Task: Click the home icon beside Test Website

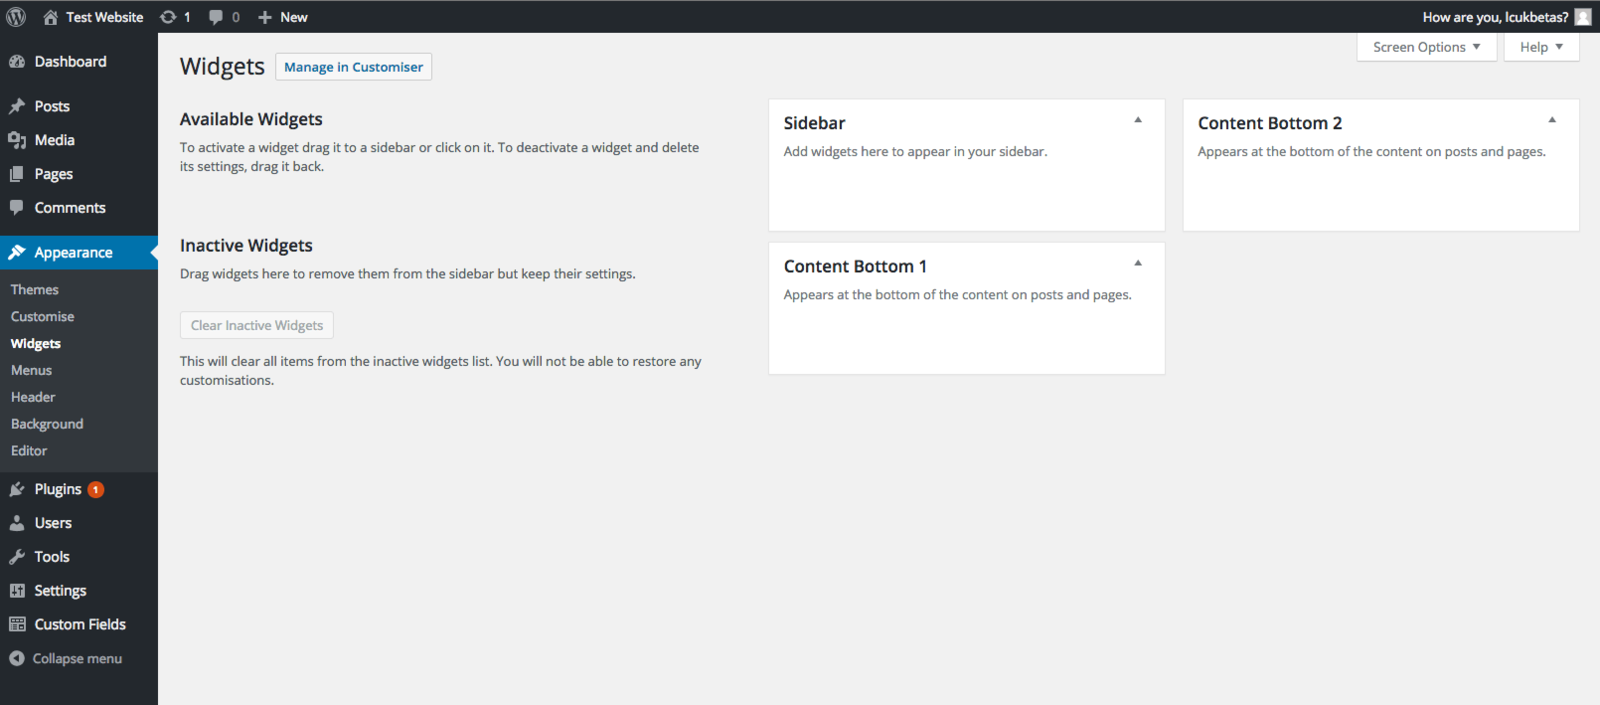Action: 50,17
